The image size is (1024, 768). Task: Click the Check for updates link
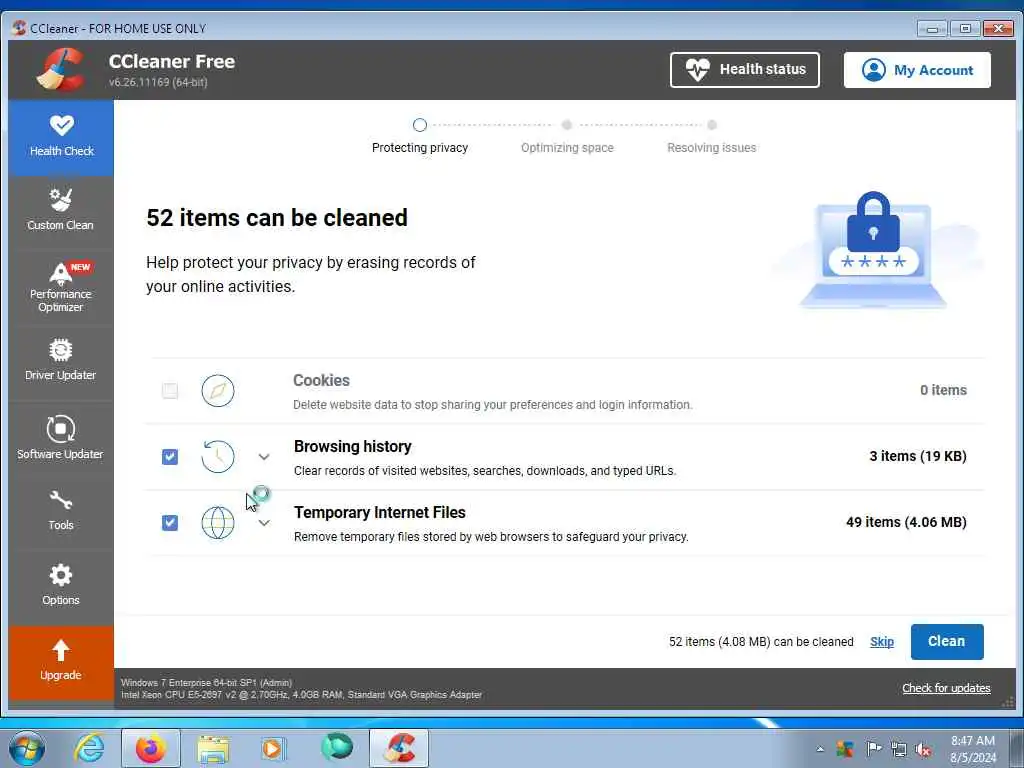946,688
